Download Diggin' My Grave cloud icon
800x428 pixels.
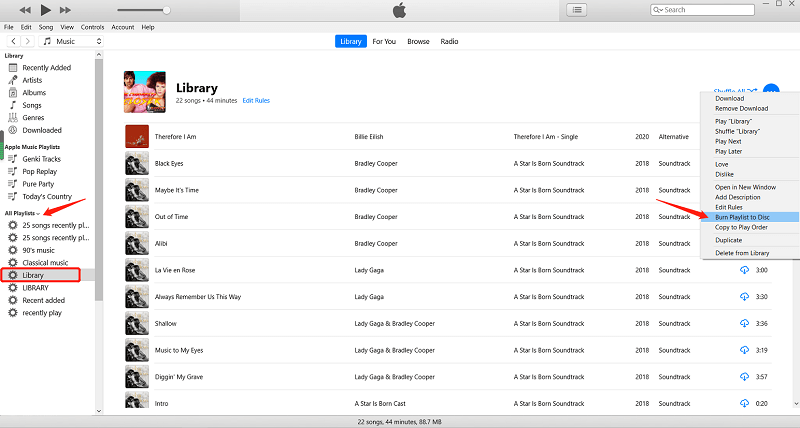pos(744,376)
